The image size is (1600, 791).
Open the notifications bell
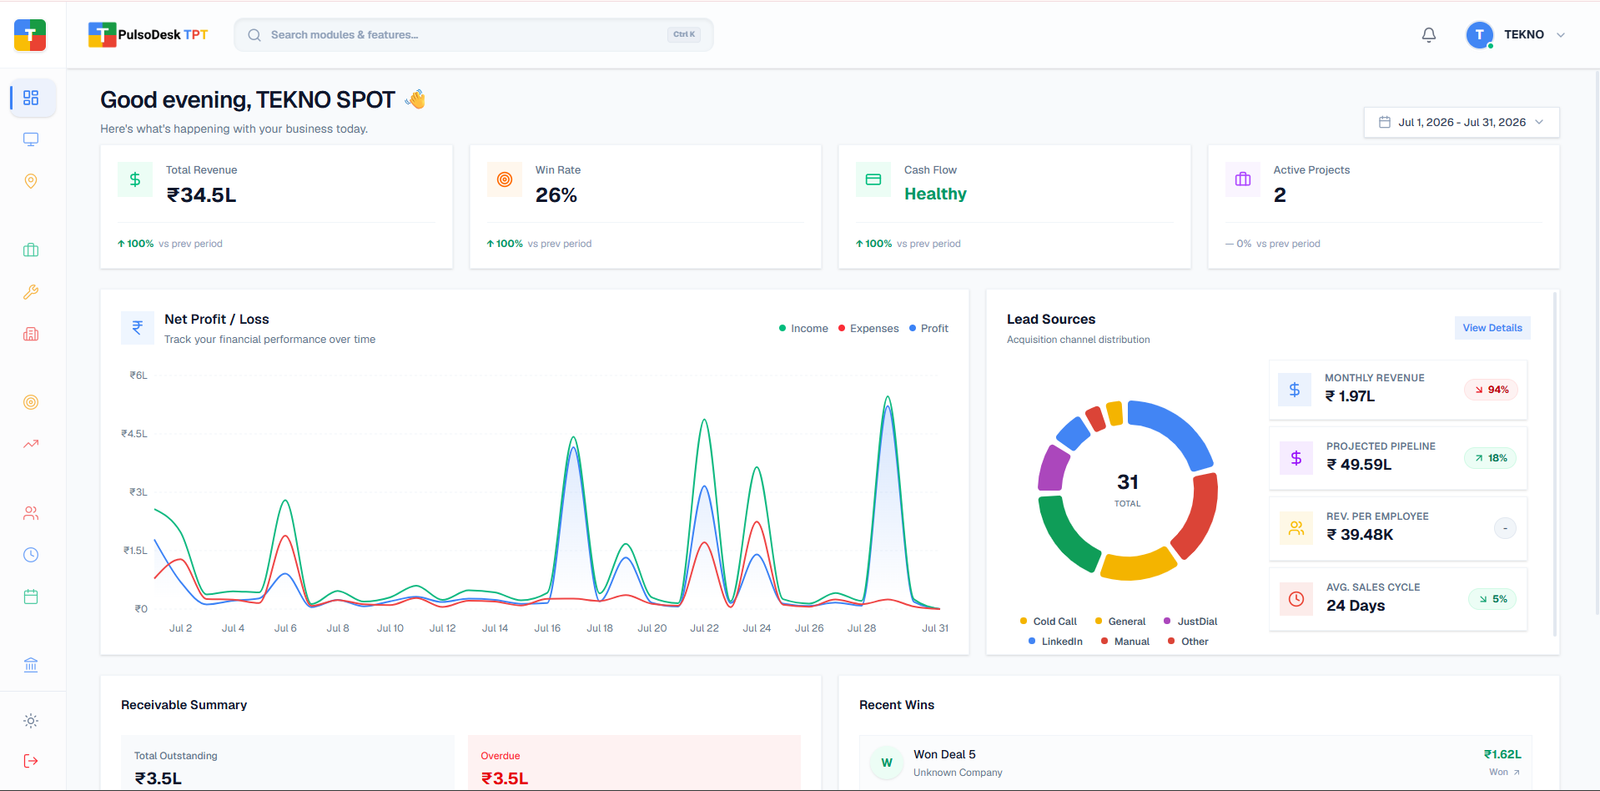(x=1429, y=35)
